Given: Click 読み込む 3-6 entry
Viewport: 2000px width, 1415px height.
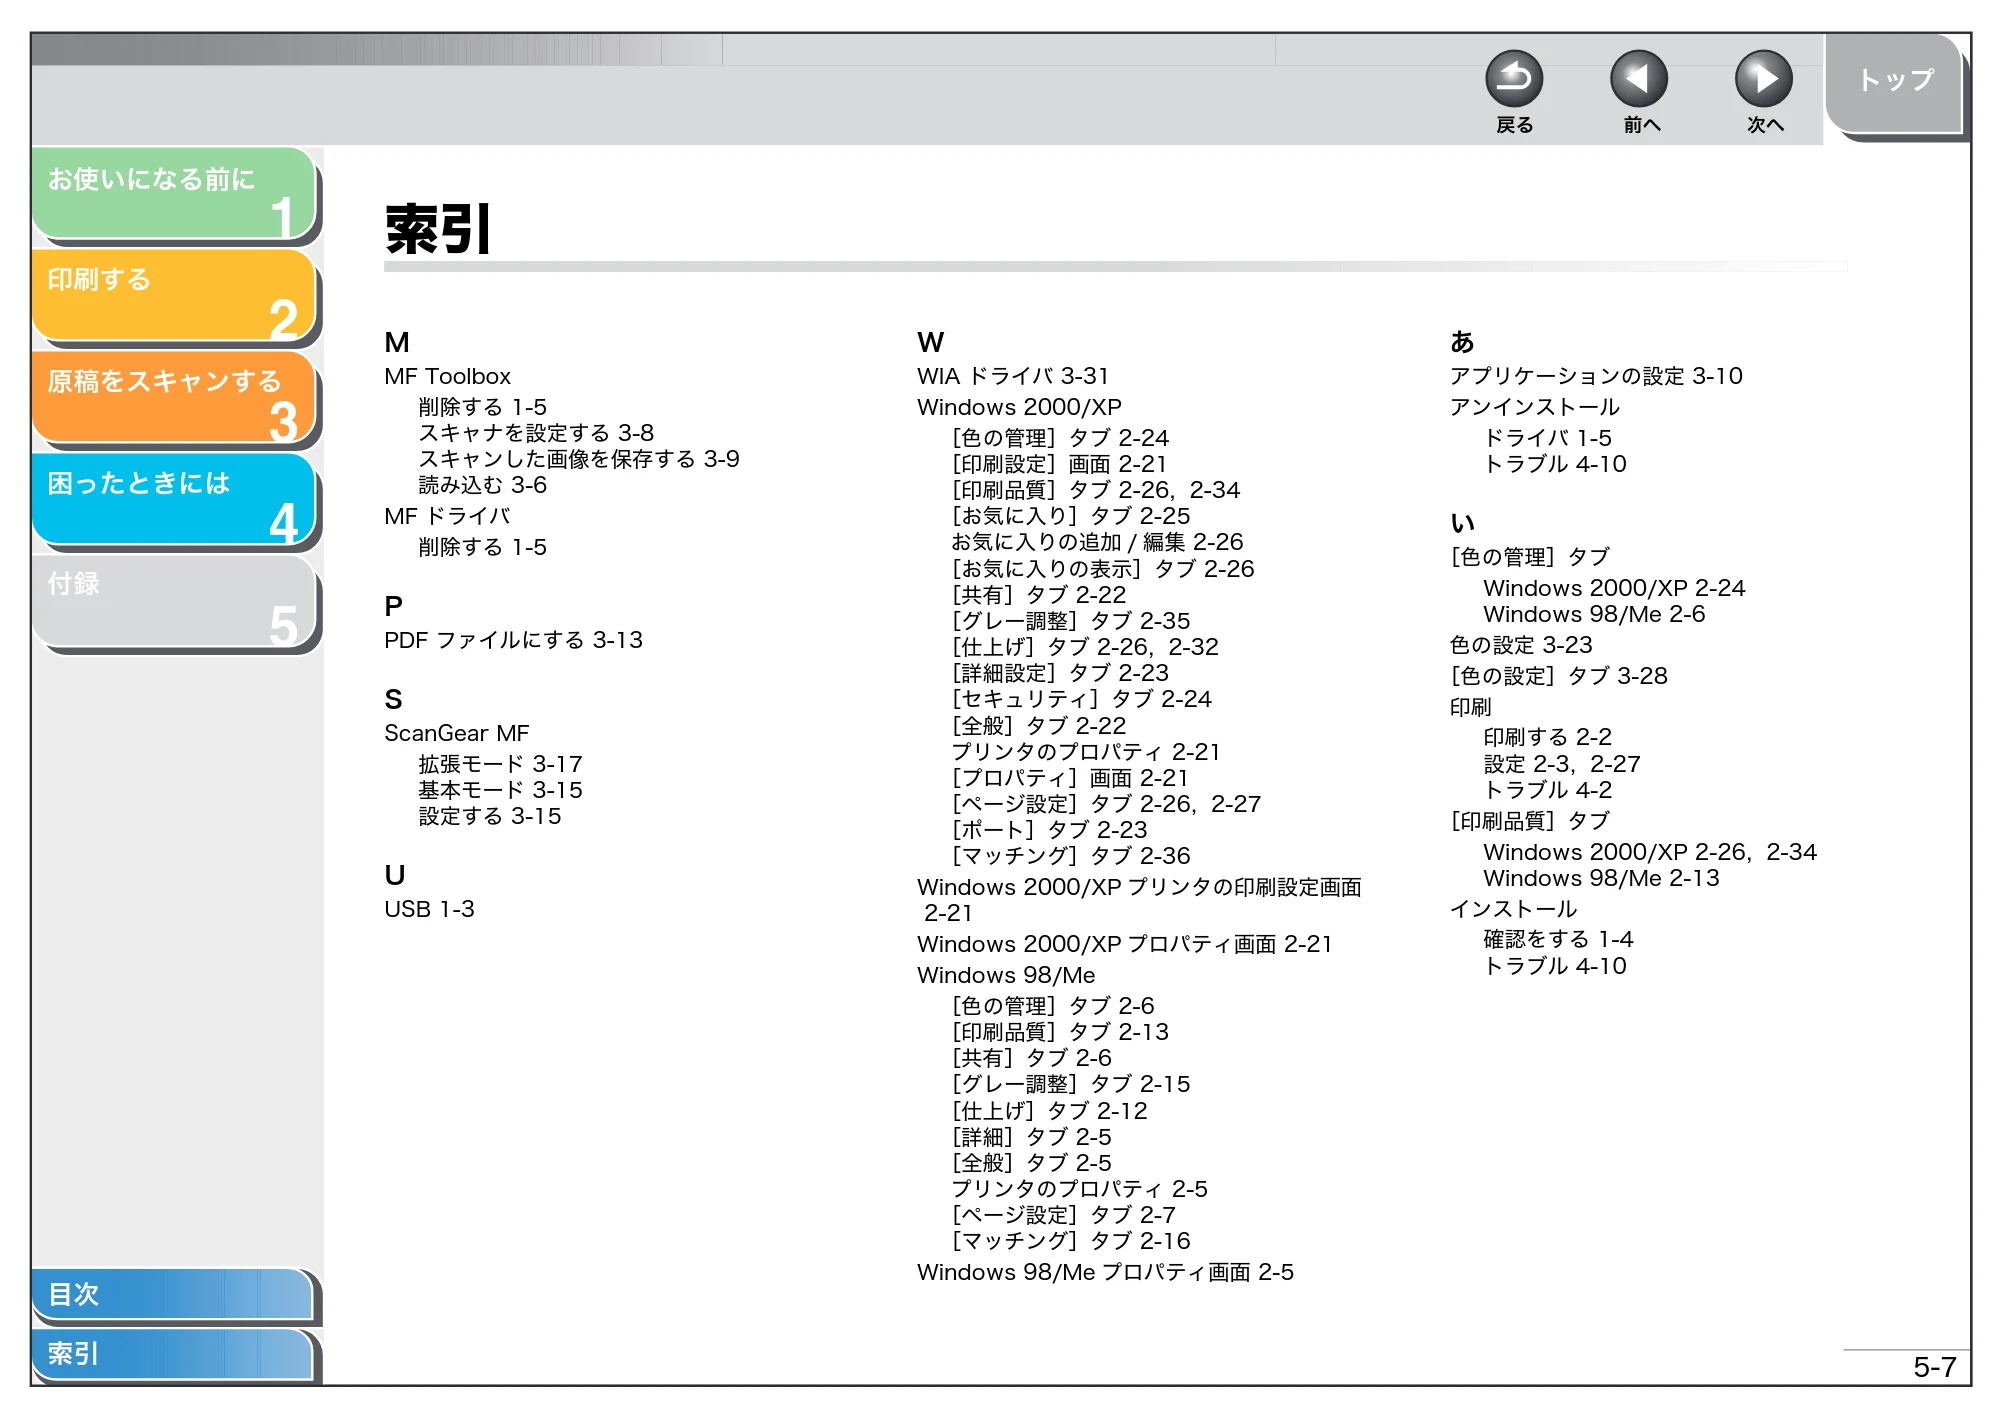Looking at the screenshot, I should point(482,485).
